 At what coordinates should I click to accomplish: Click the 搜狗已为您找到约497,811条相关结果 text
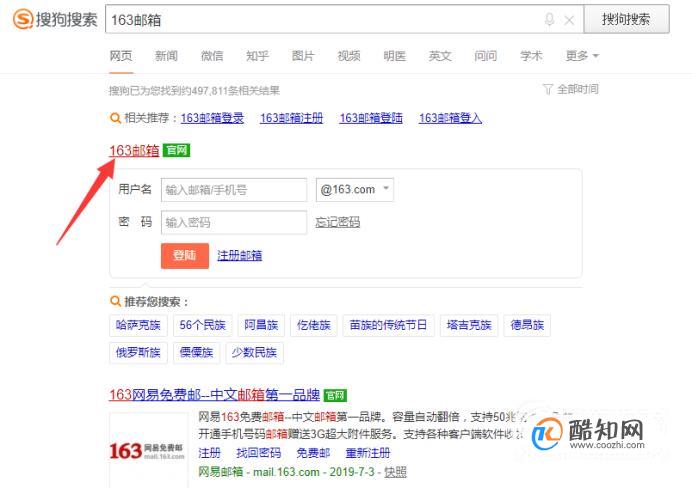click(194, 91)
